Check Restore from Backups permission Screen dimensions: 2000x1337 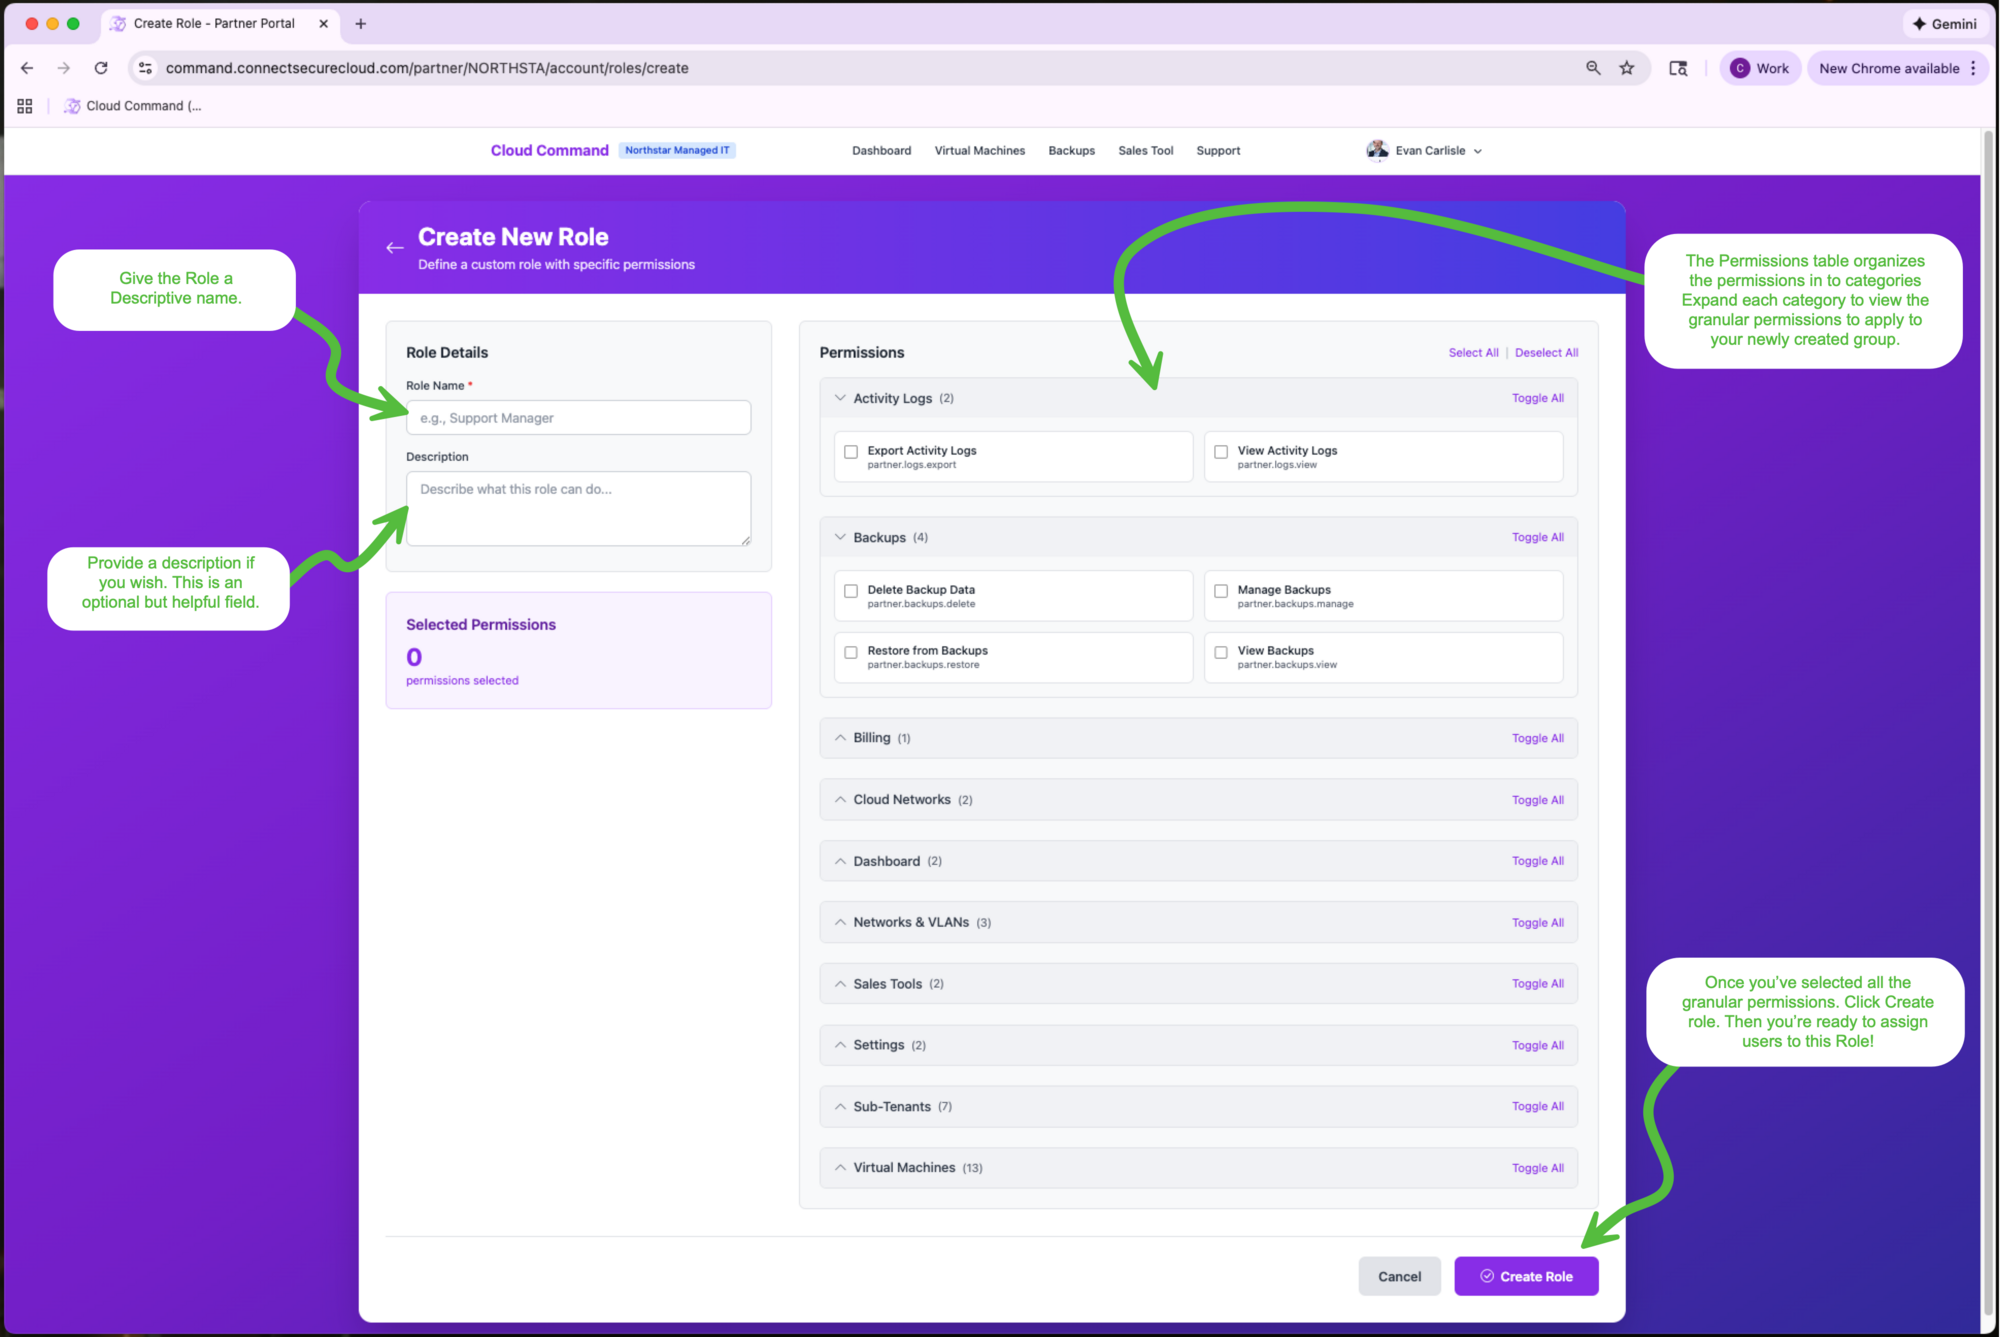851,652
